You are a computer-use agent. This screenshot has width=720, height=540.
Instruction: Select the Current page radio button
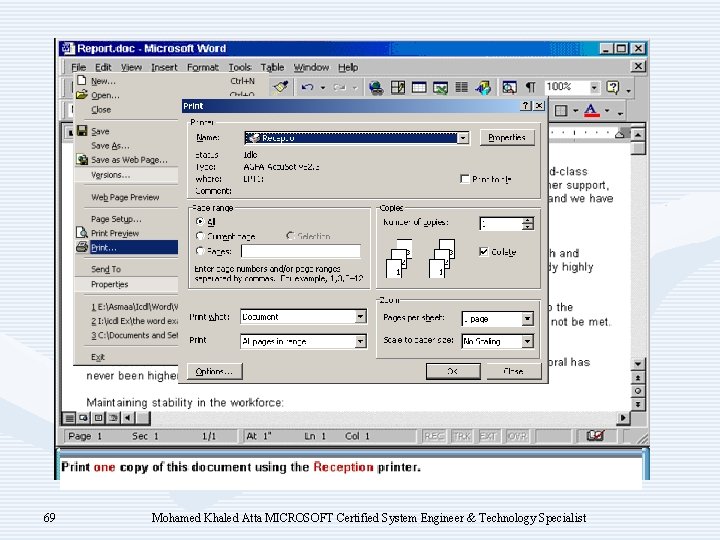(x=200, y=236)
